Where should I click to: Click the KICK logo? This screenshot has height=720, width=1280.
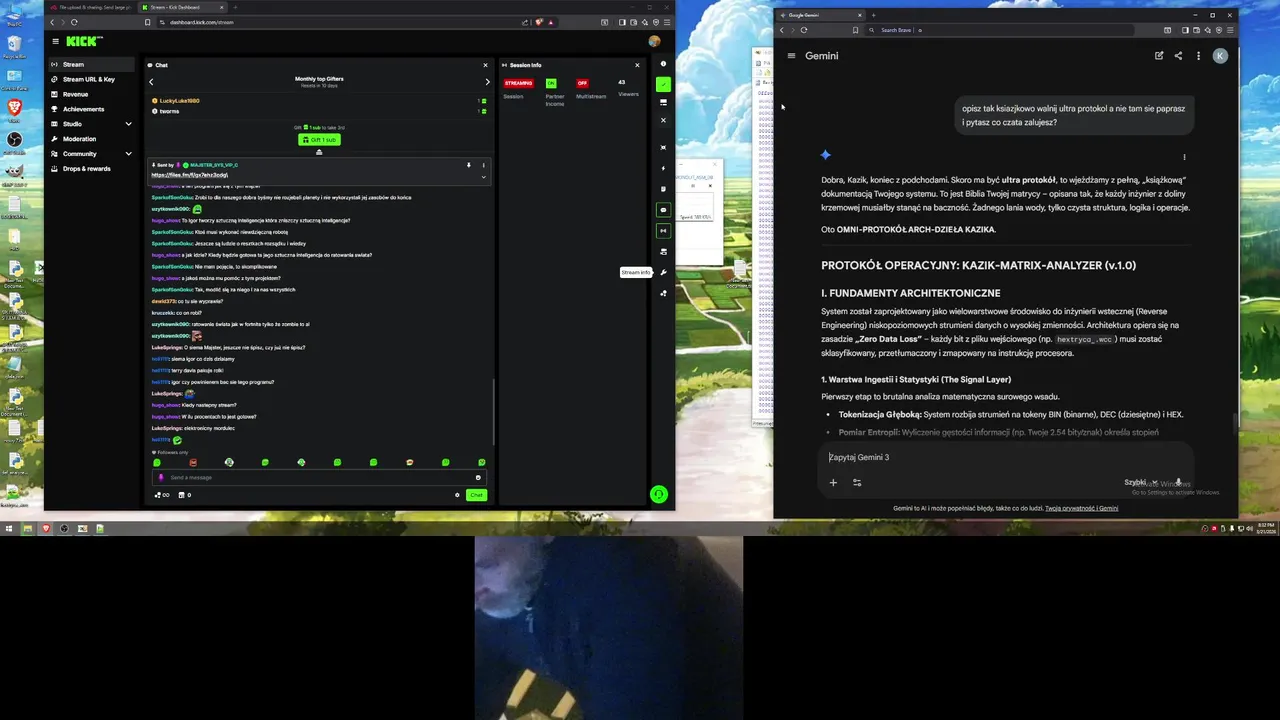(x=84, y=41)
